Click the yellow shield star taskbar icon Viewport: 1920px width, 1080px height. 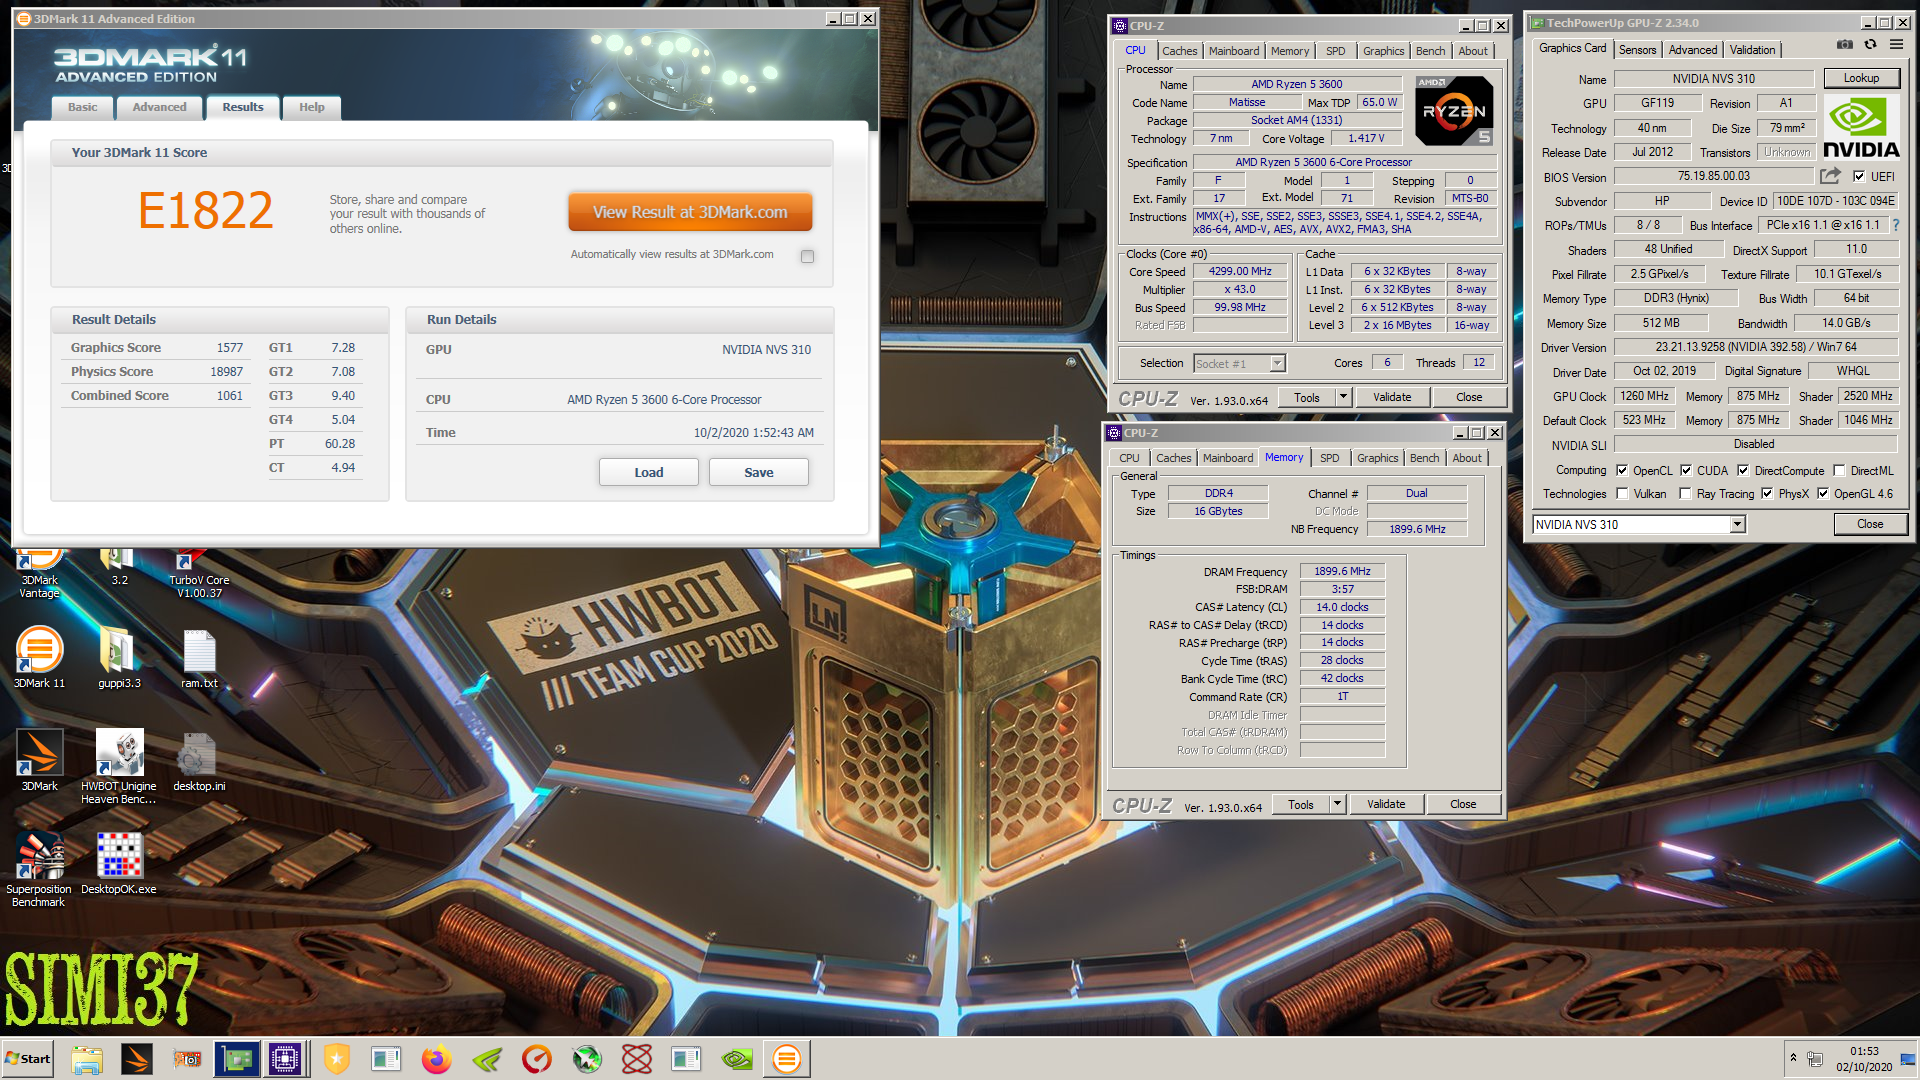click(x=337, y=1059)
